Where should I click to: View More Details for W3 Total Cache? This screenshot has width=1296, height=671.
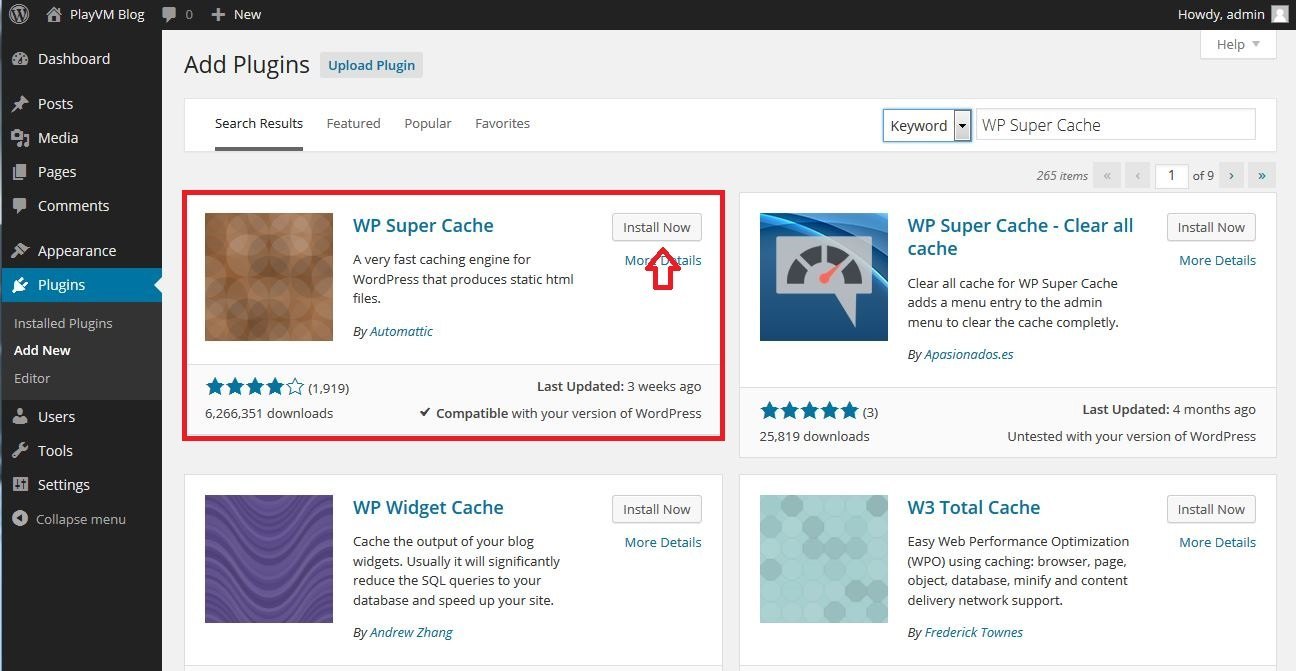pyautogui.click(x=1217, y=542)
